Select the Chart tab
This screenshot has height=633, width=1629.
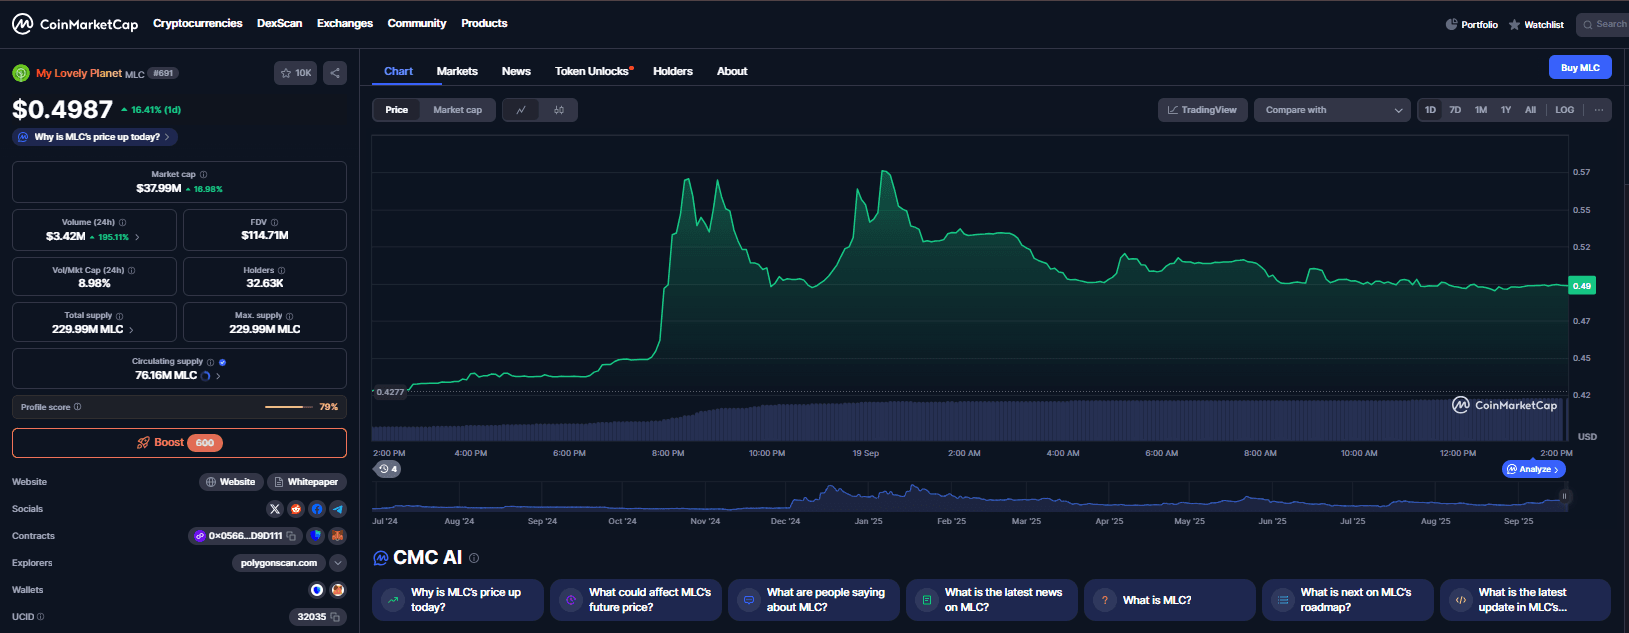[x=398, y=71]
